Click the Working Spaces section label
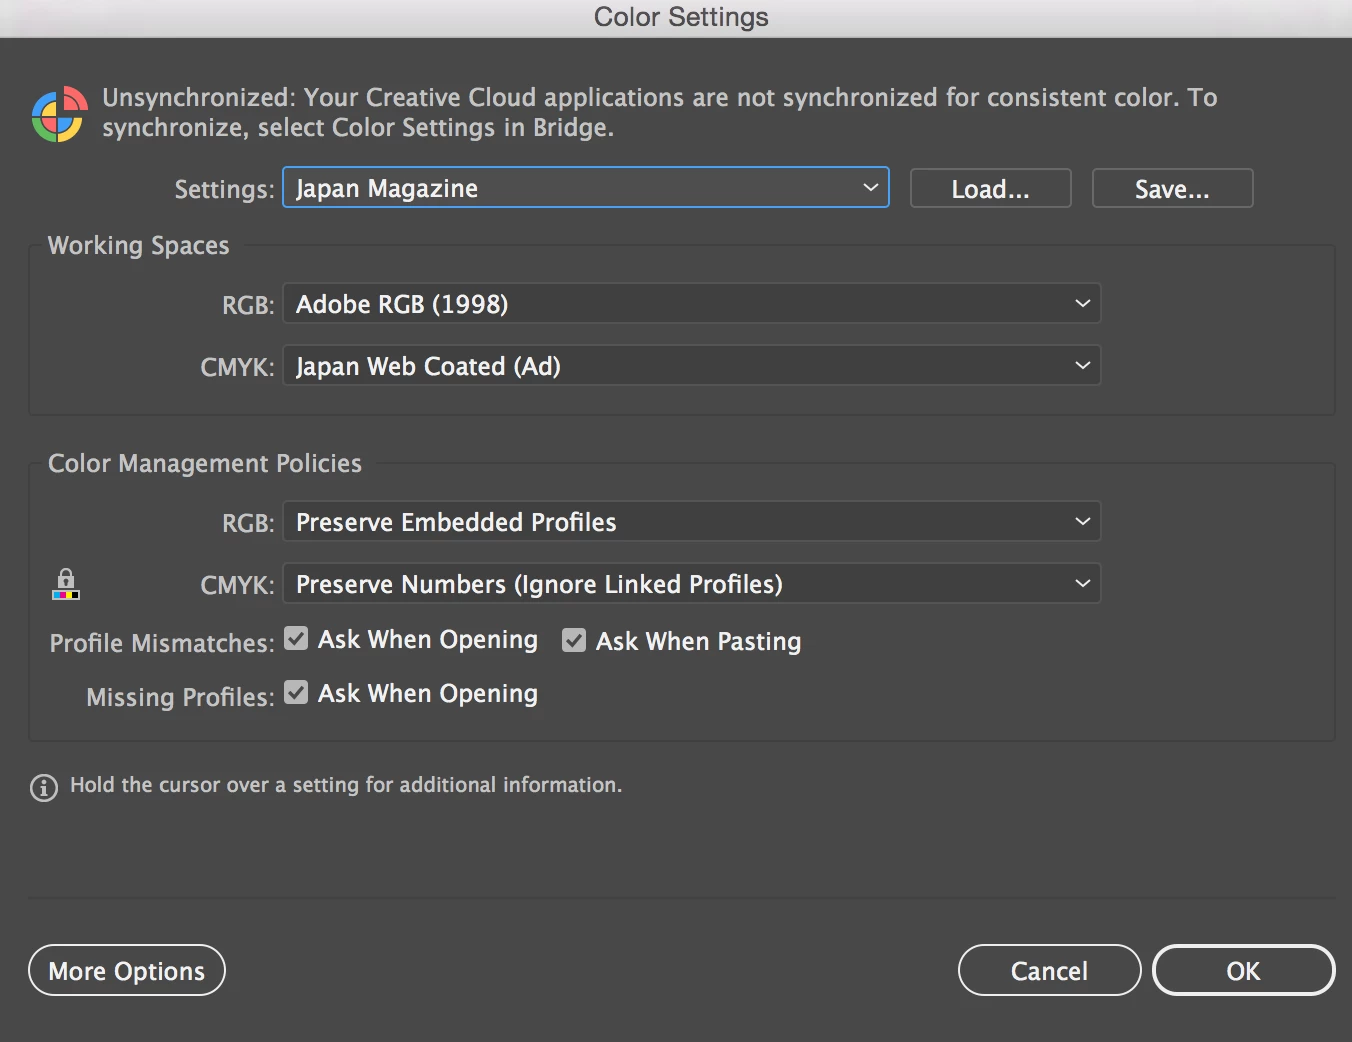 tap(139, 246)
